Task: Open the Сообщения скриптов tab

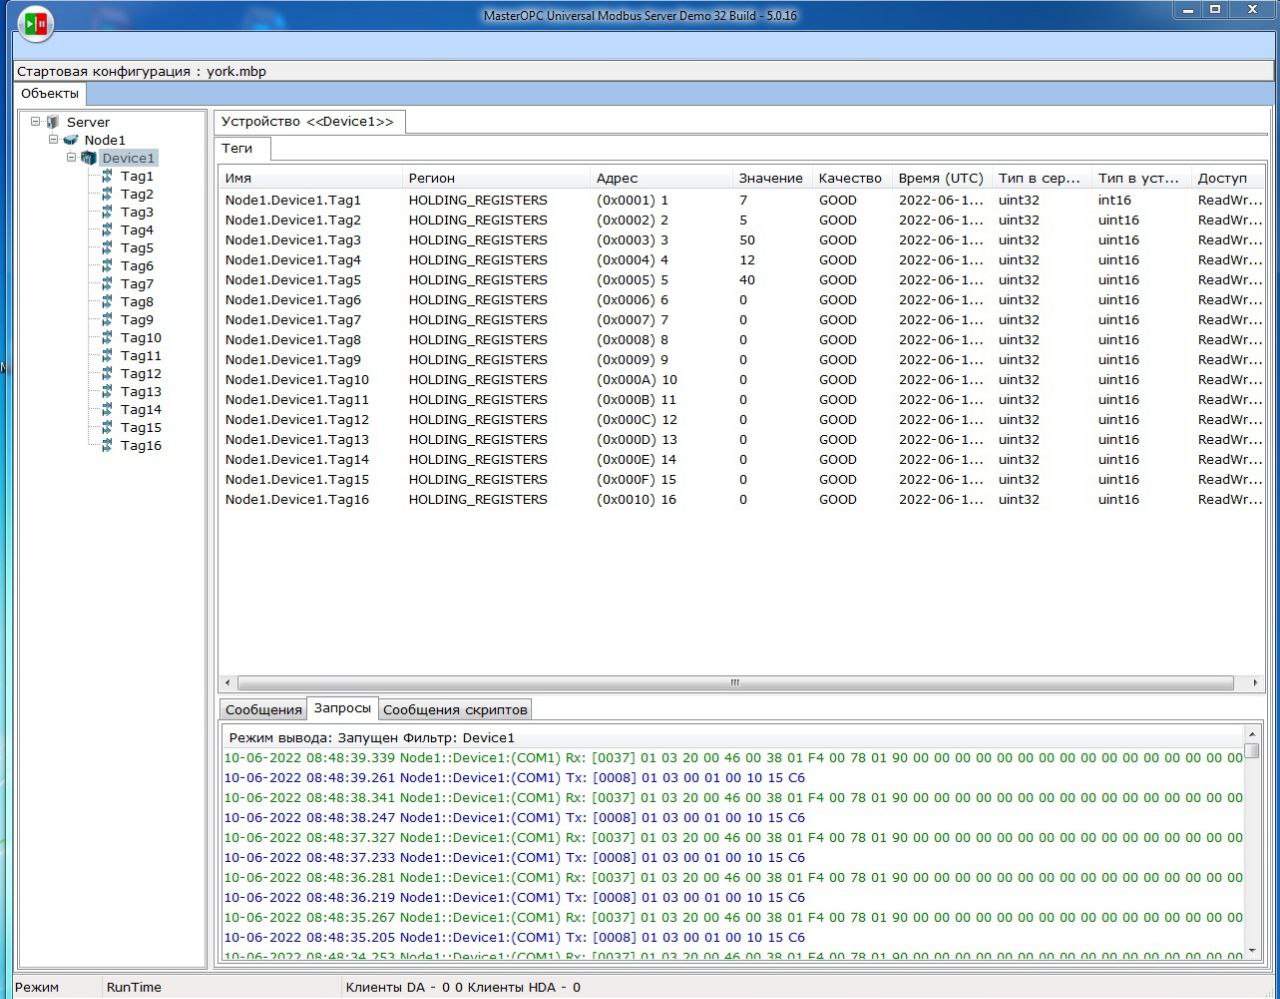Action: (x=455, y=709)
